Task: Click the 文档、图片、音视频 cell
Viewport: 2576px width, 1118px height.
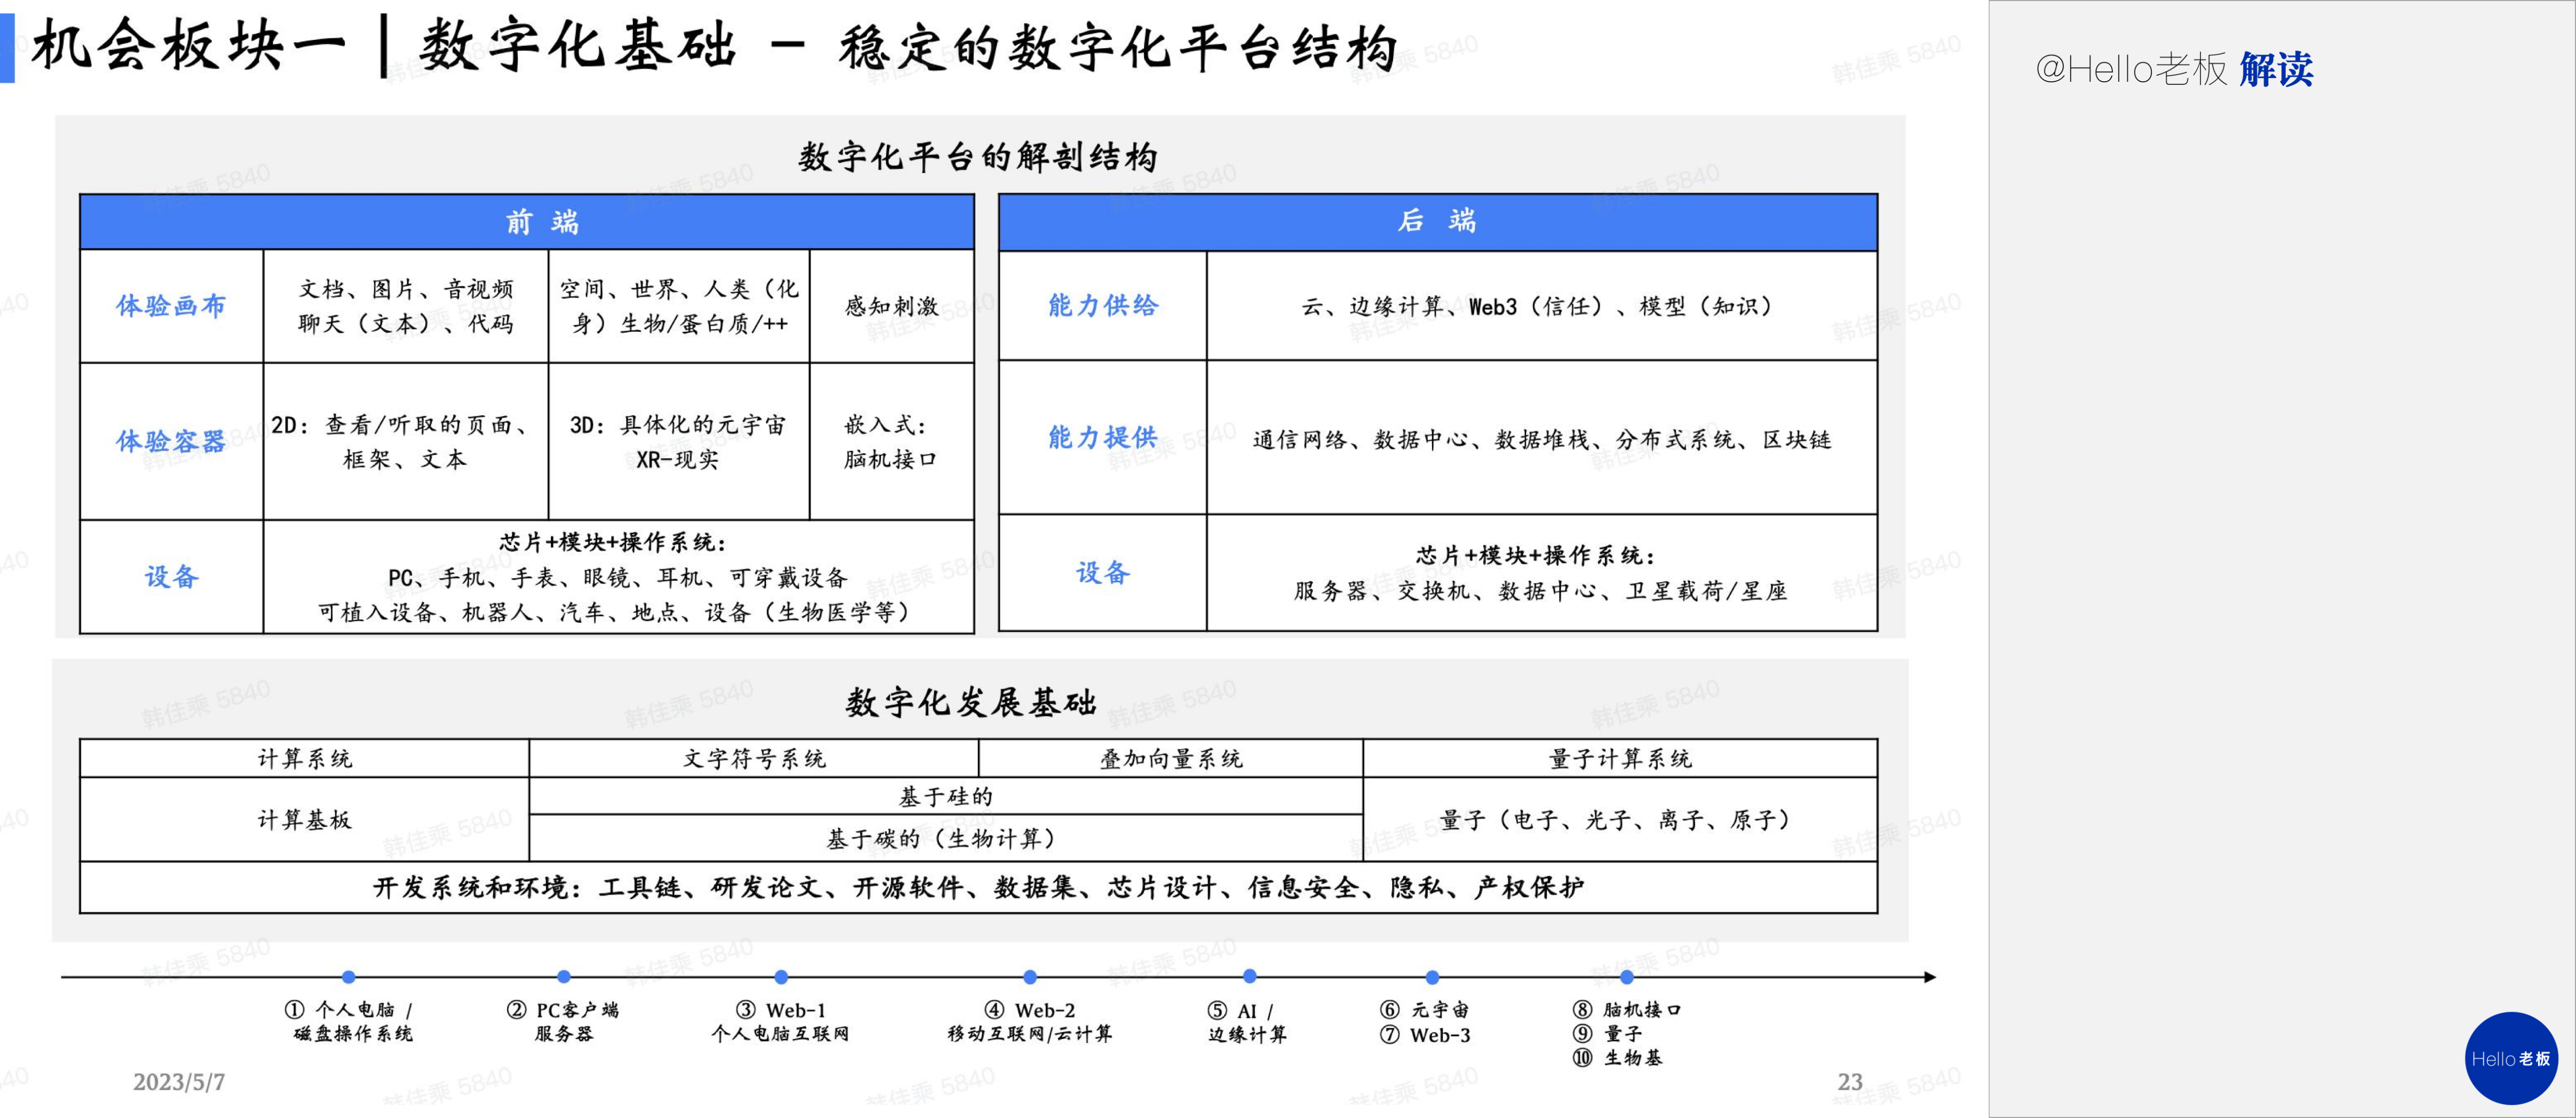Action: tap(406, 305)
